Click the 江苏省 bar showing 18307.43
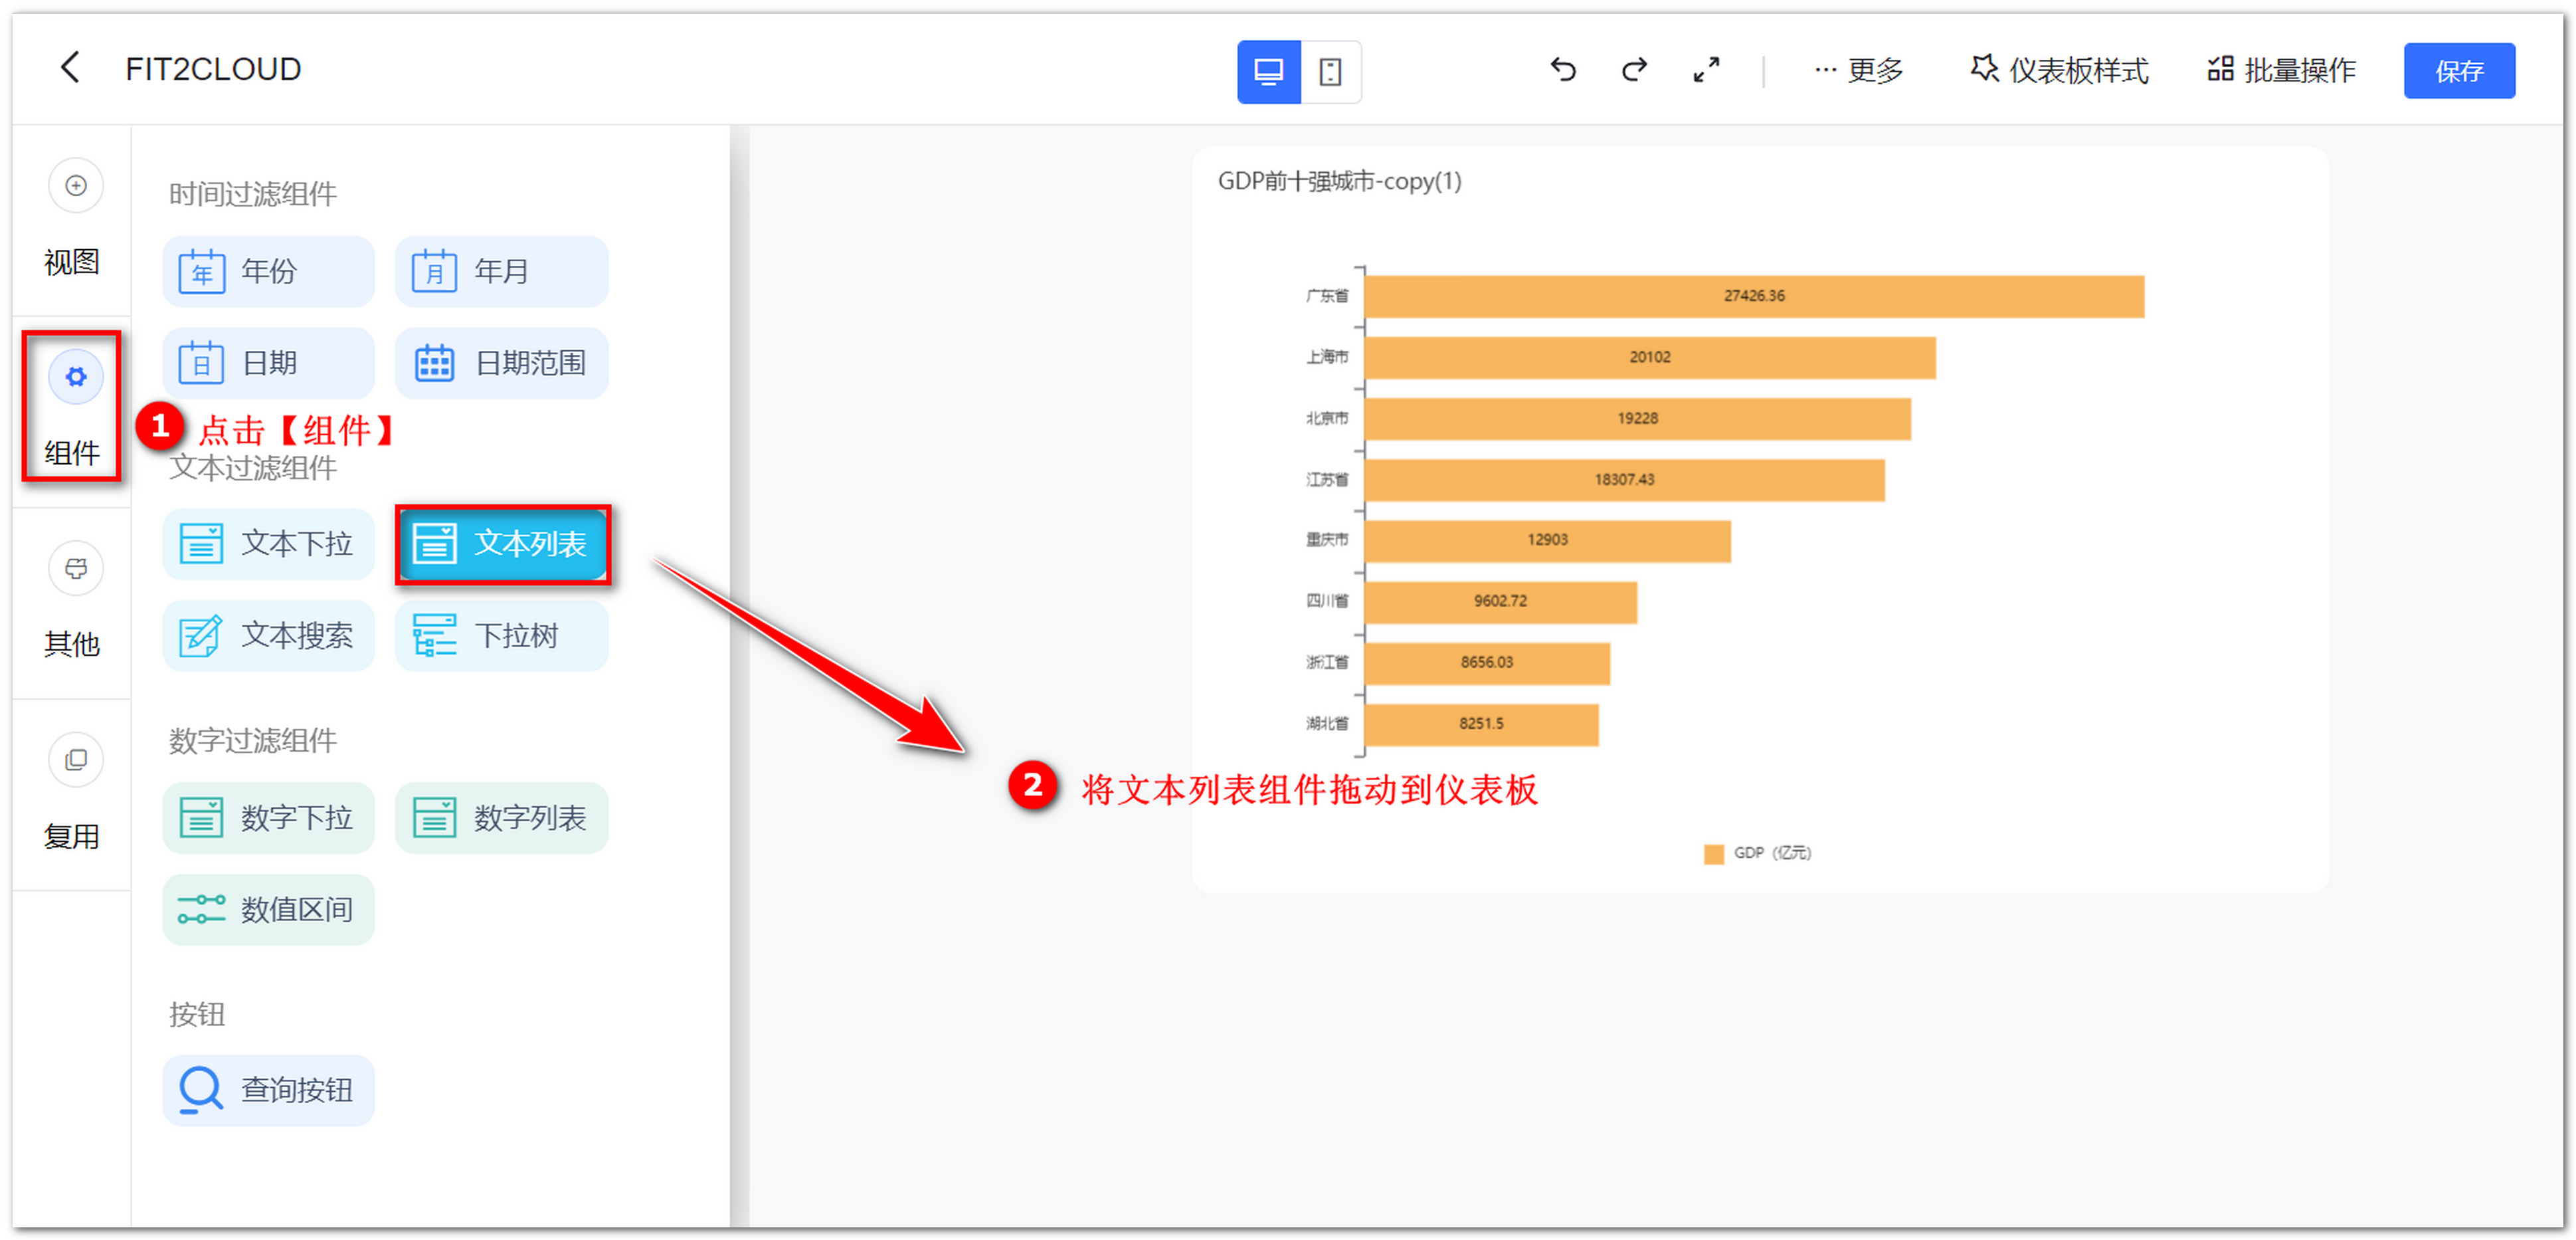This screenshot has width=2576, height=1240. (x=1624, y=479)
